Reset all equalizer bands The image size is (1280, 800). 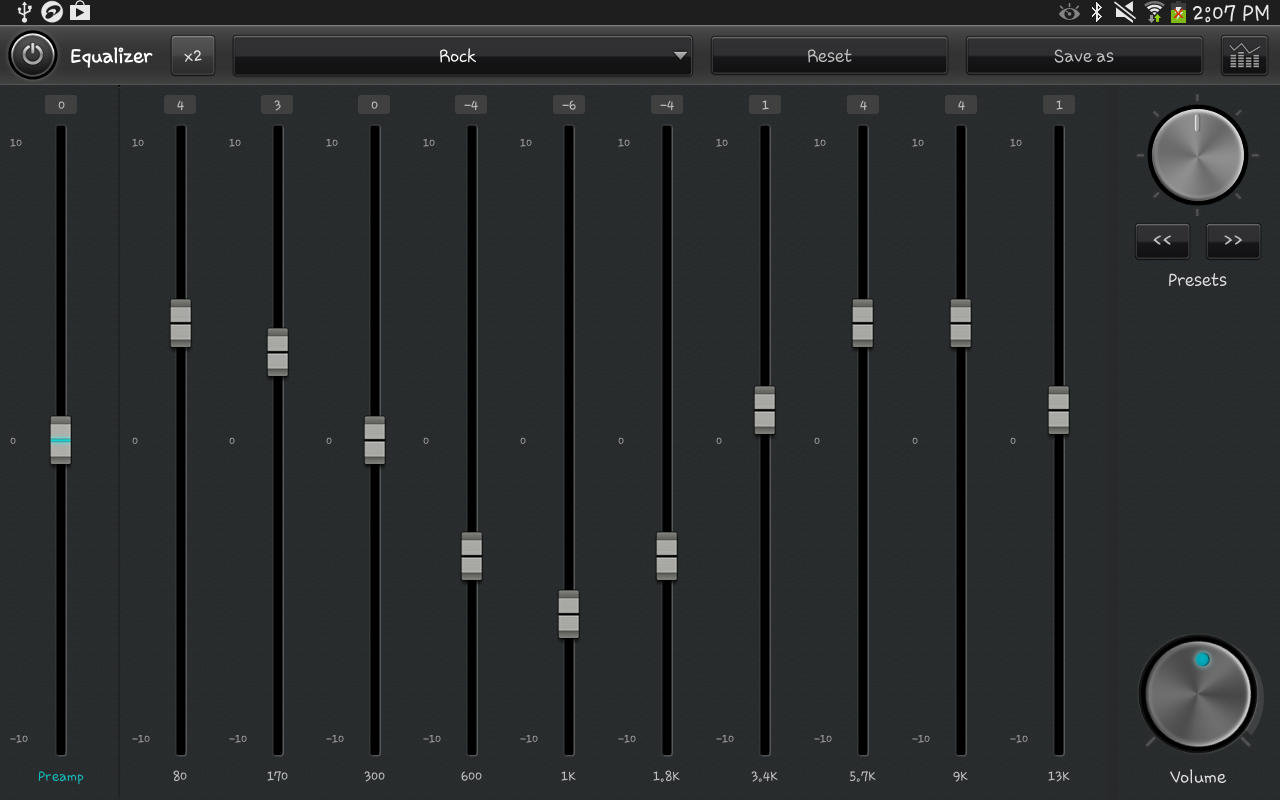[829, 56]
